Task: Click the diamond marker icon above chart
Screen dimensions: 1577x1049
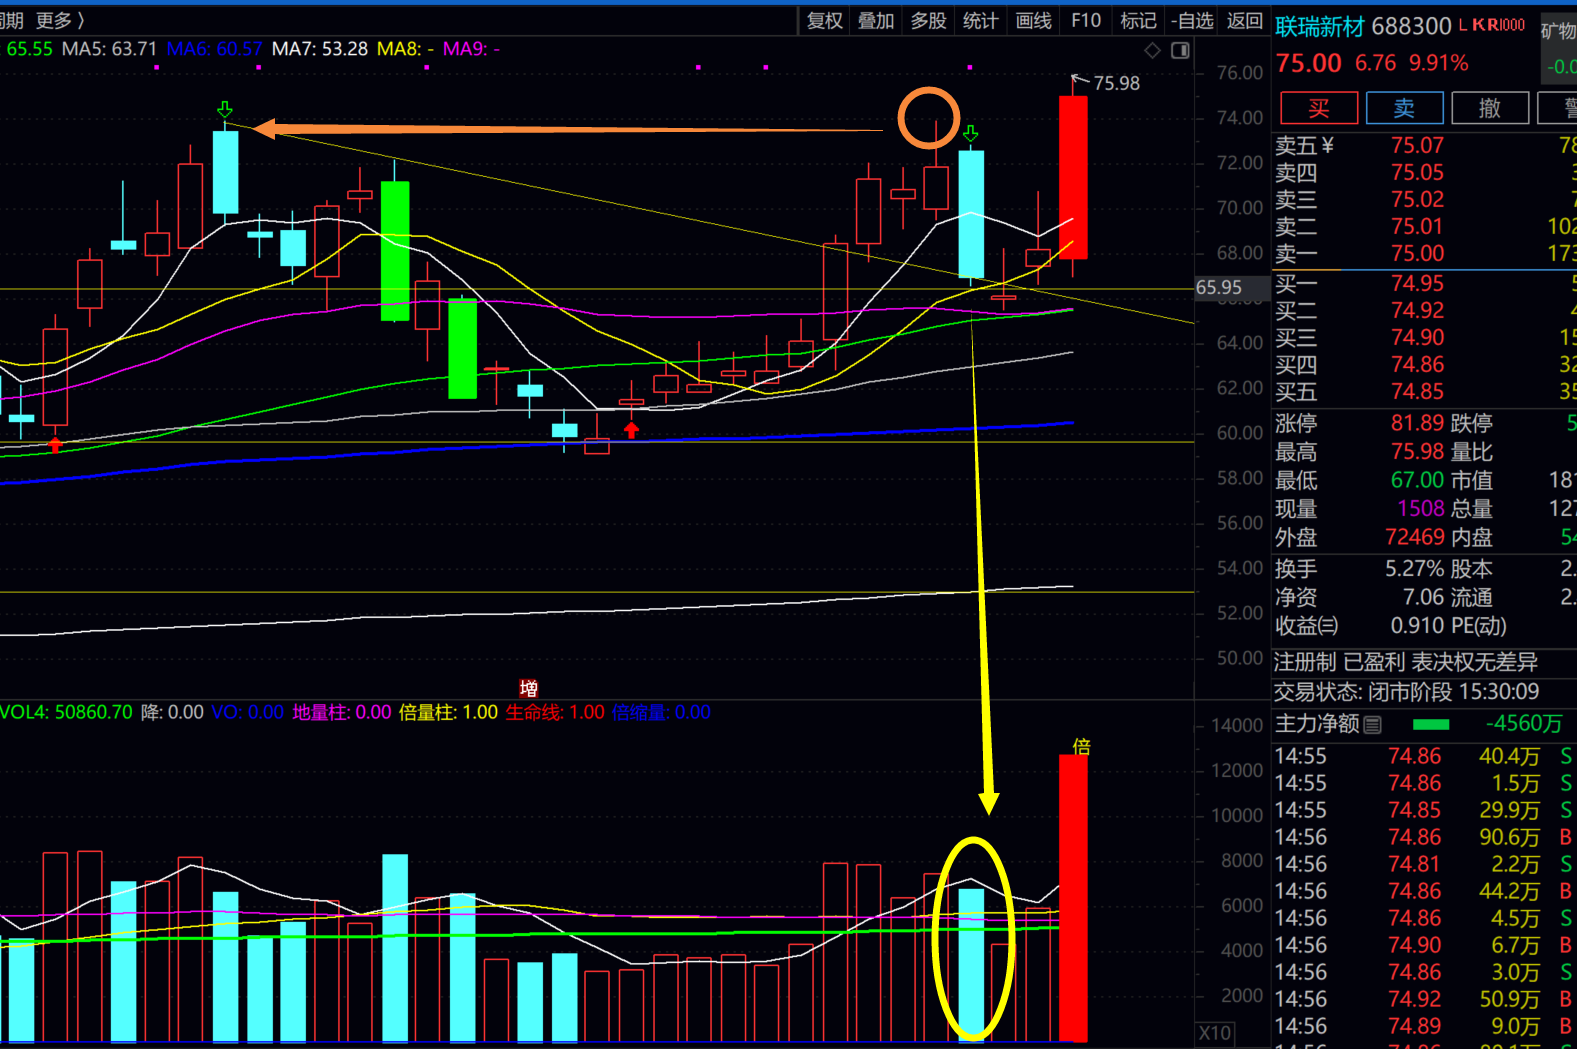Action: 1152,50
